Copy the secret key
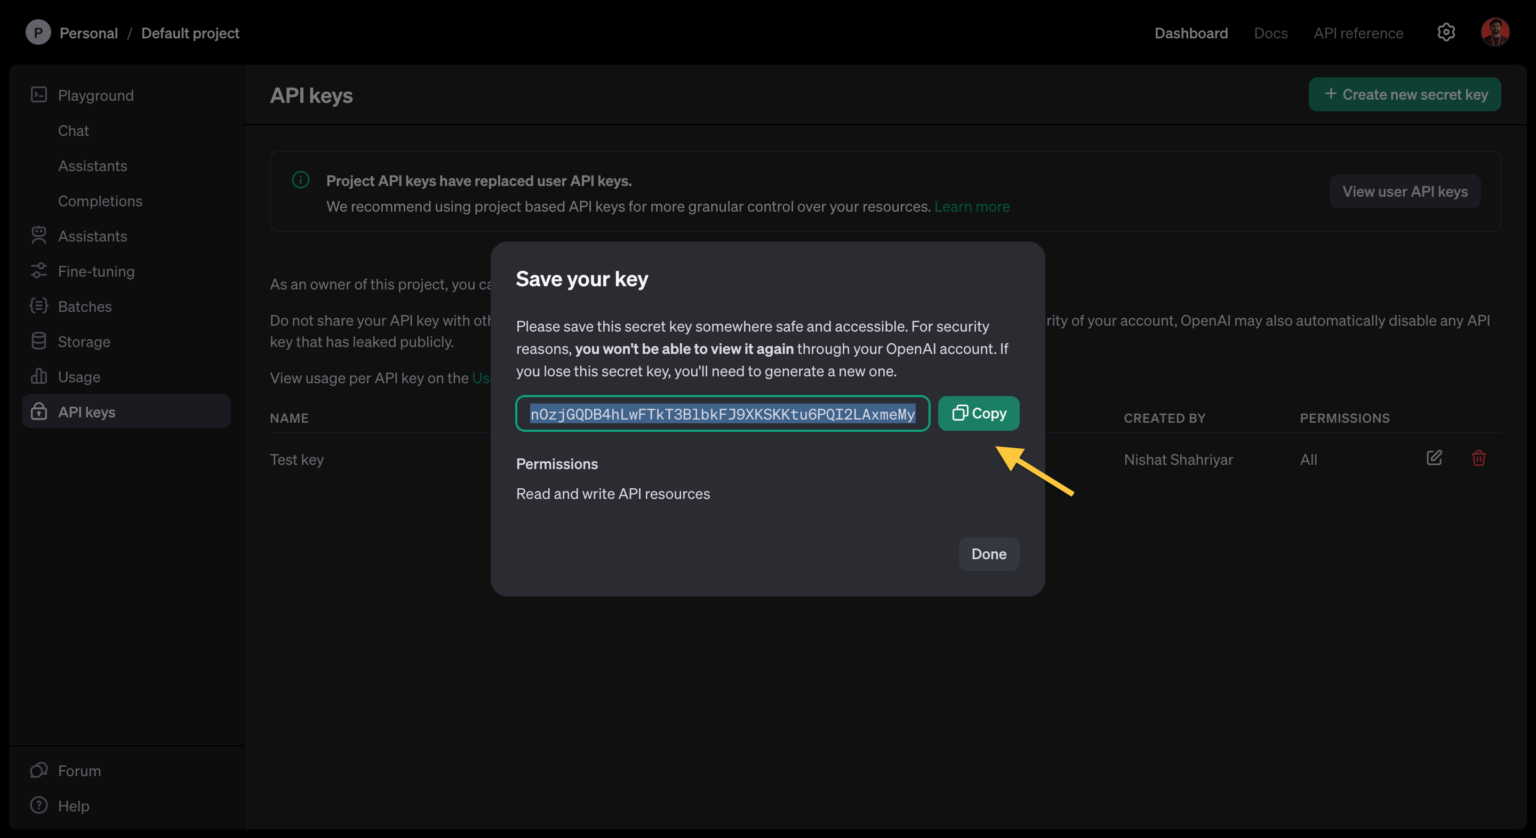The width and height of the screenshot is (1536, 838). [978, 414]
